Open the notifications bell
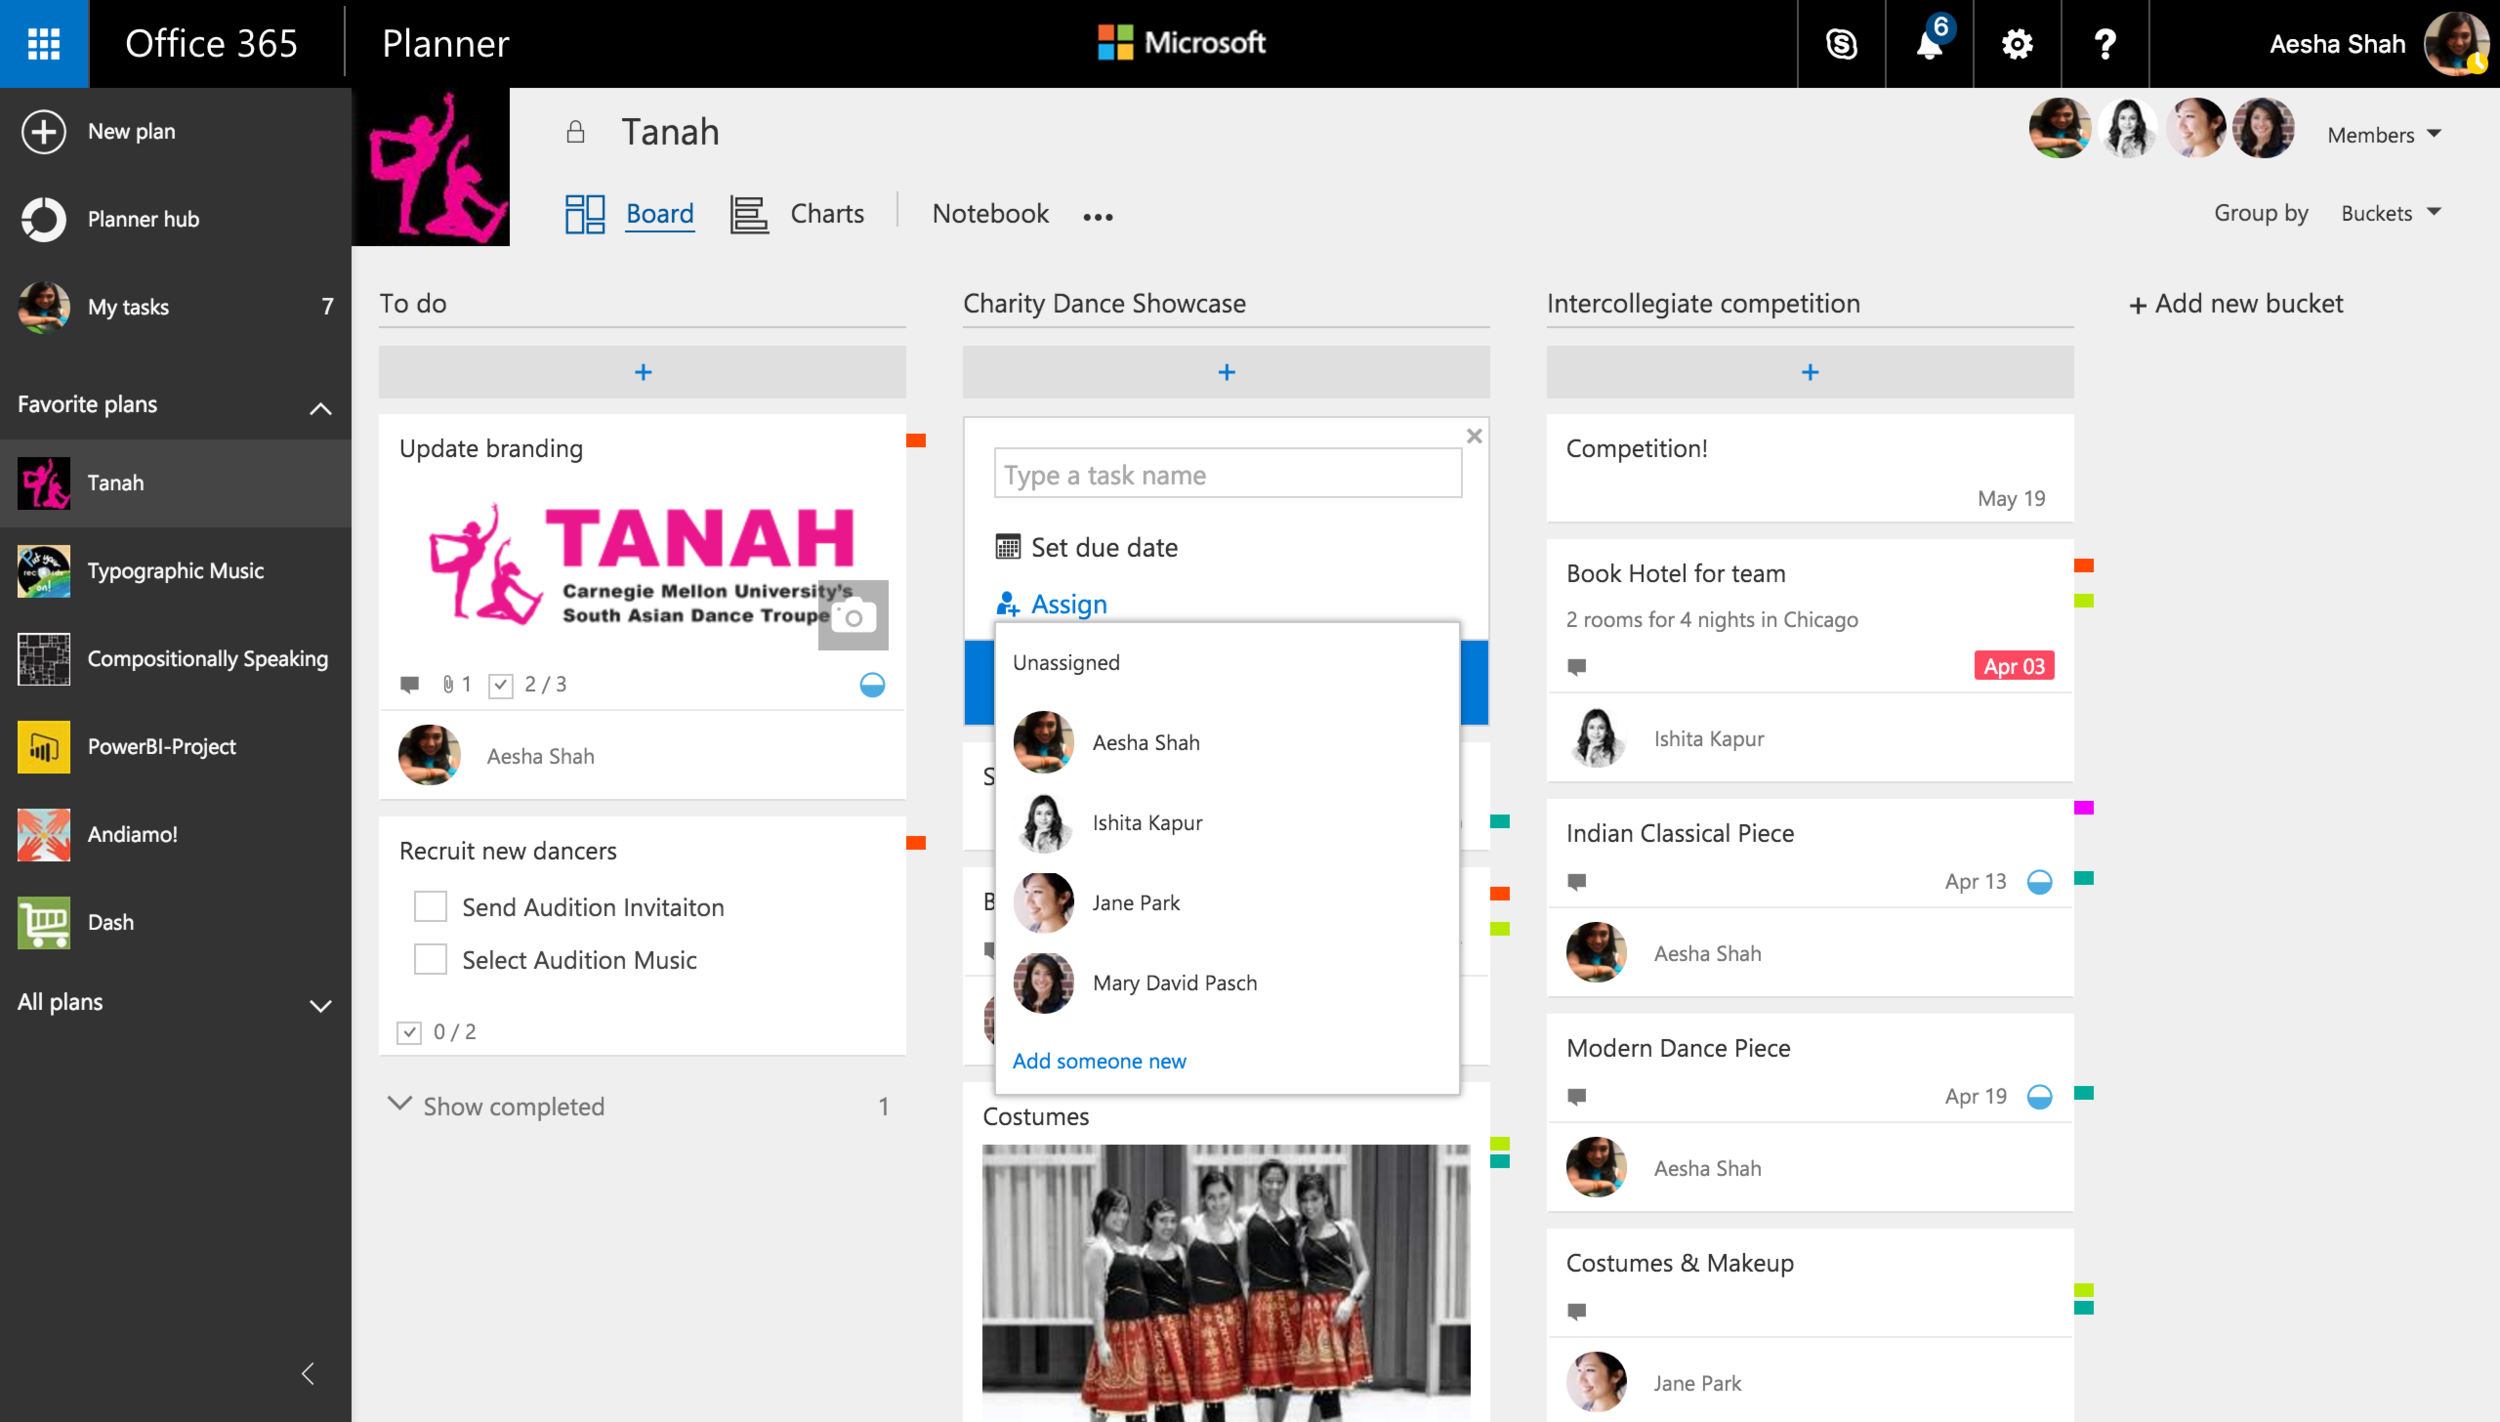The width and height of the screenshot is (2500, 1422). coord(1929,44)
